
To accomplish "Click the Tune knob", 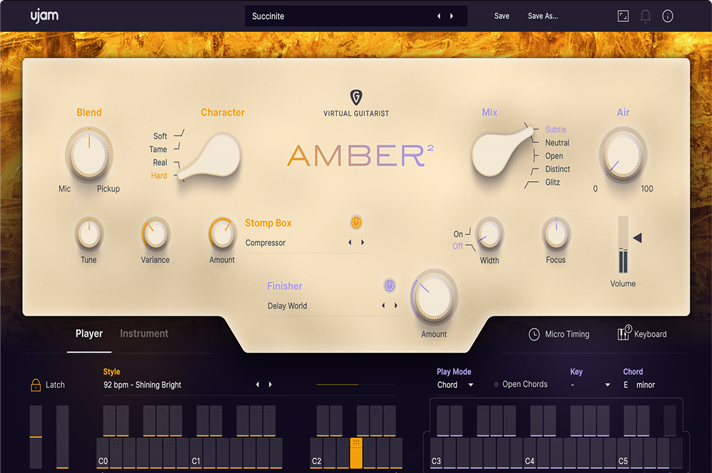I will point(89,234).
